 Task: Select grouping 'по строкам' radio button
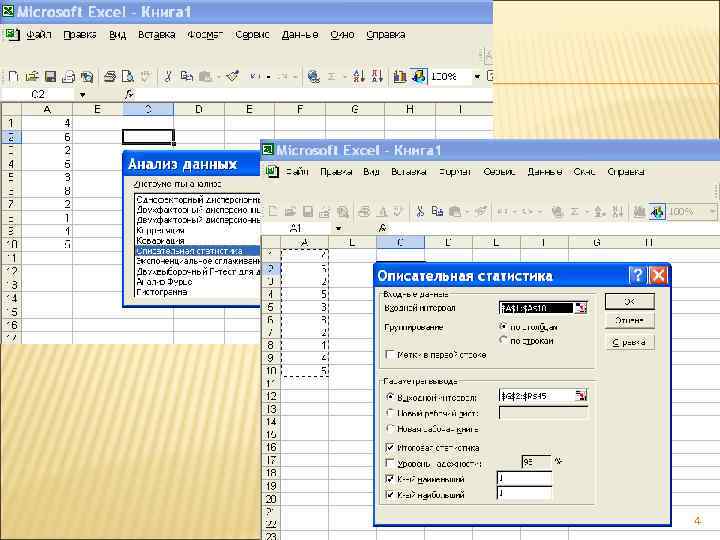(503, 340)
